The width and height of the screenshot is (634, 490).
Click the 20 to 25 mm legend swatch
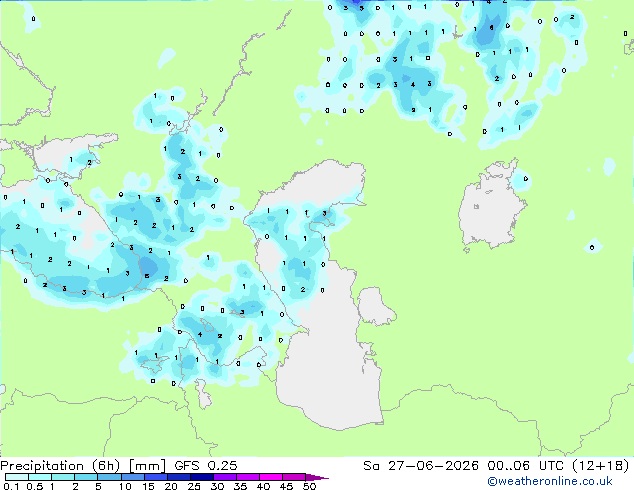[178, 477]
